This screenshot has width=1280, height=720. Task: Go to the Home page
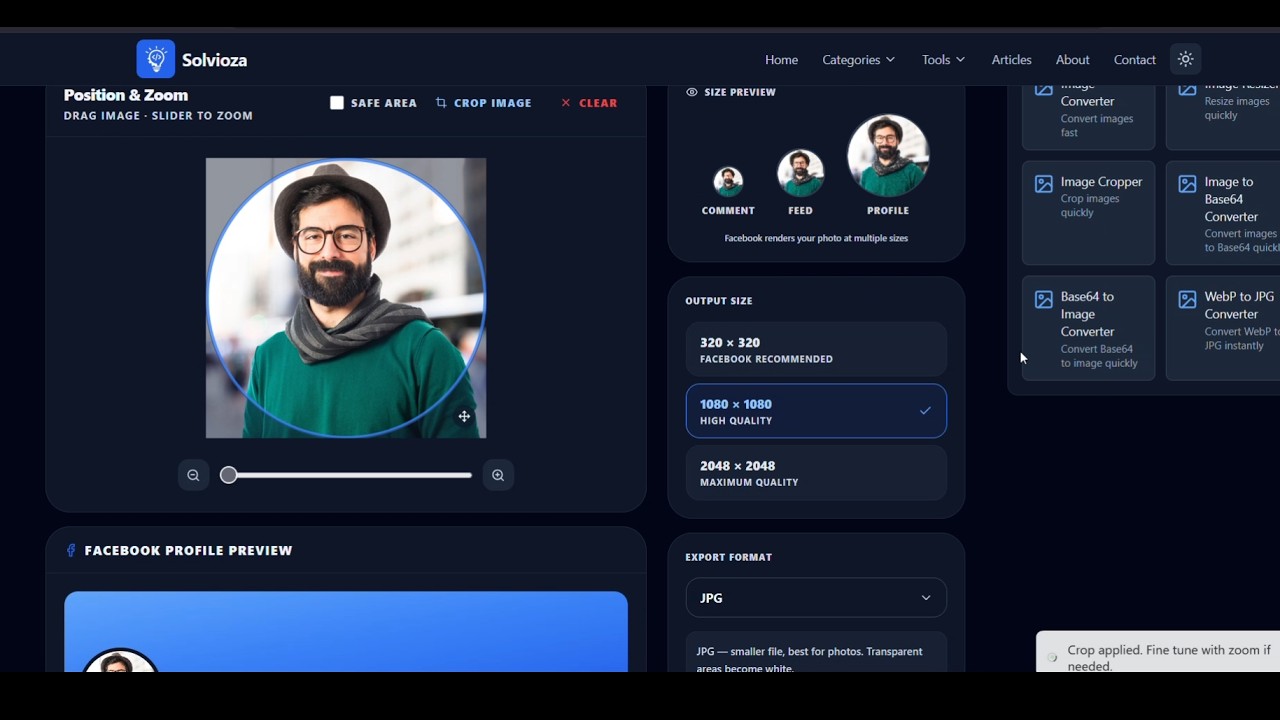(781, 60)
